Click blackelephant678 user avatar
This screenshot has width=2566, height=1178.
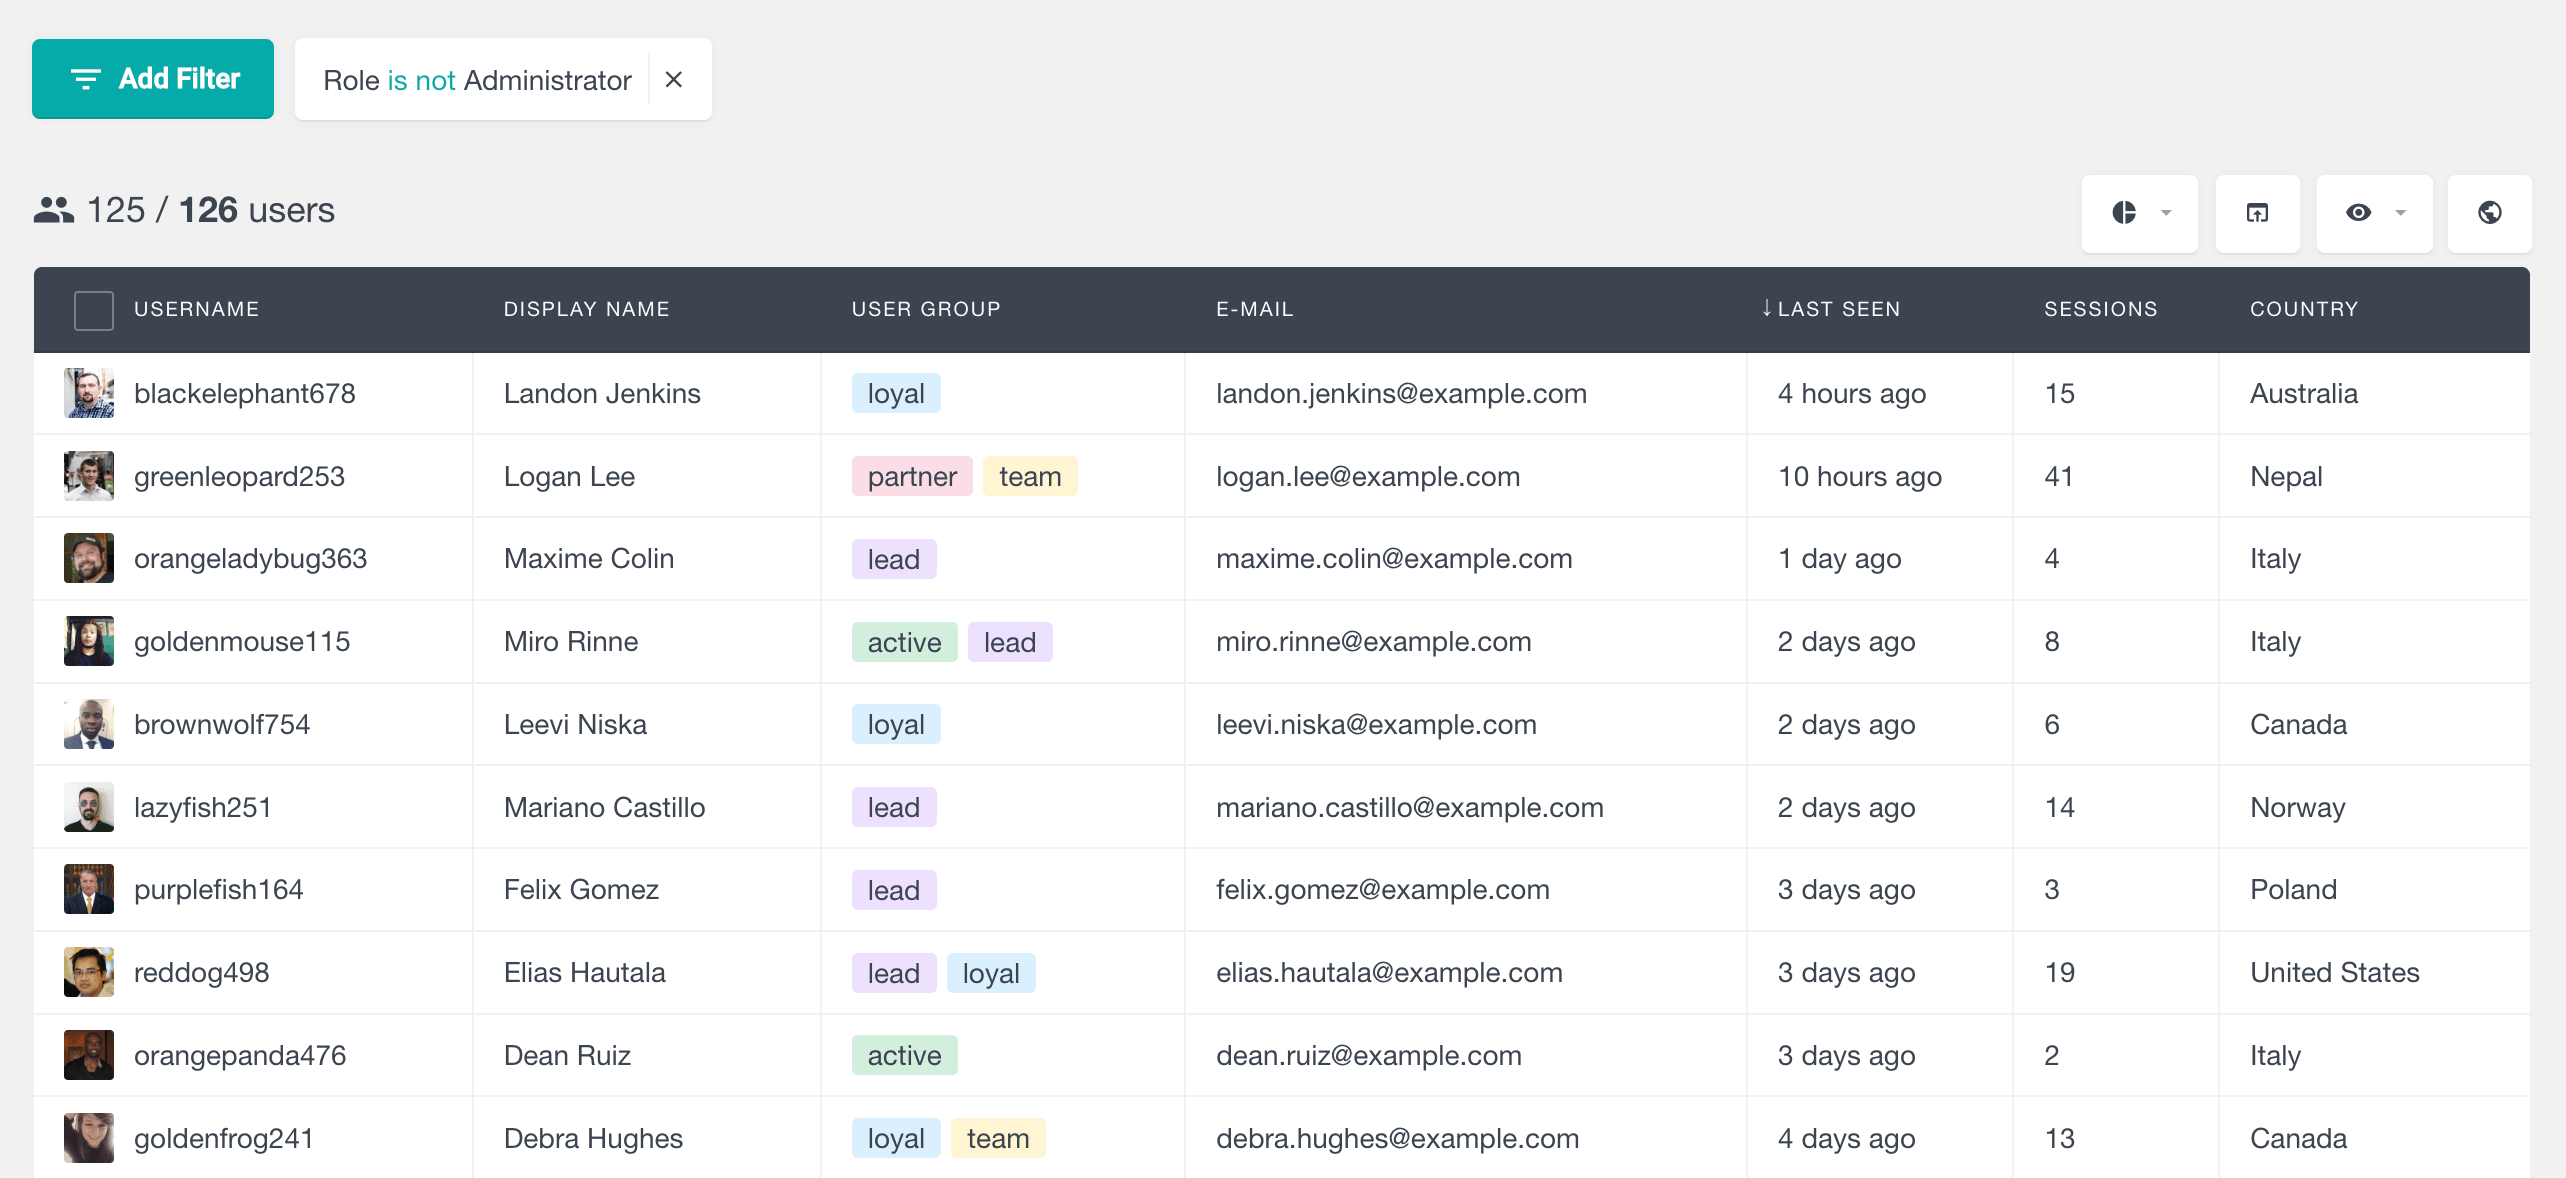[89, 393]
